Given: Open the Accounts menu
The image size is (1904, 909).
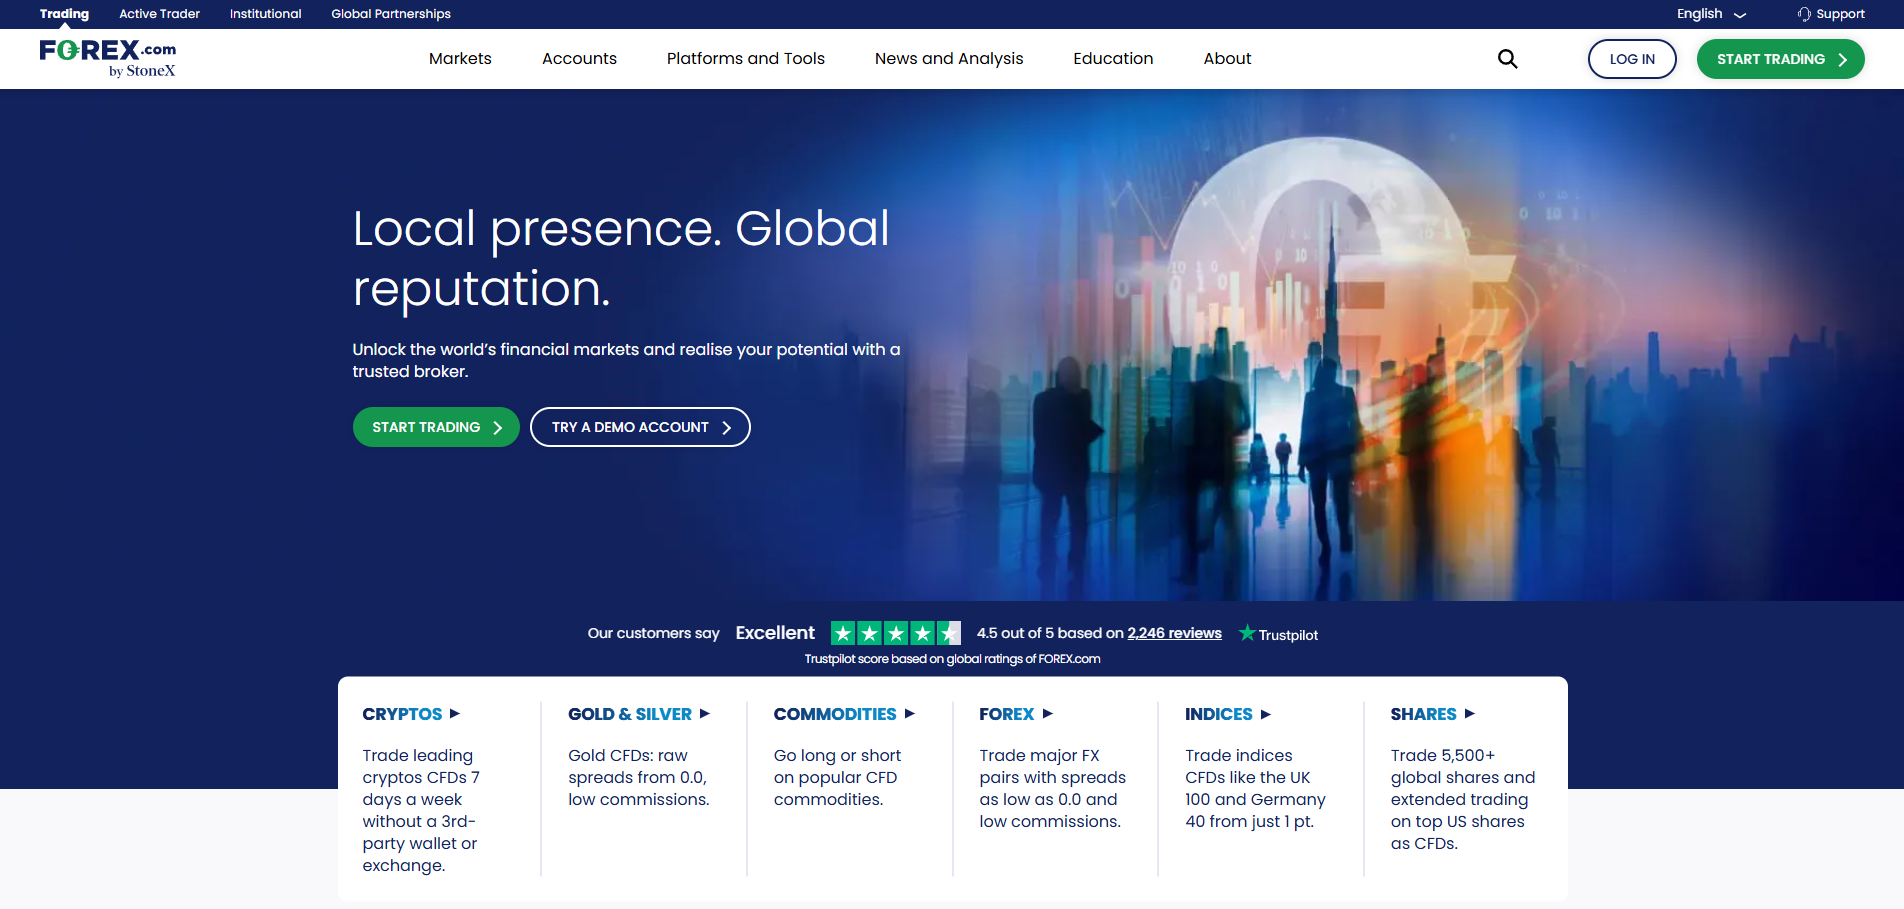Looking at the screenshot, I should [x=579, y=59].
